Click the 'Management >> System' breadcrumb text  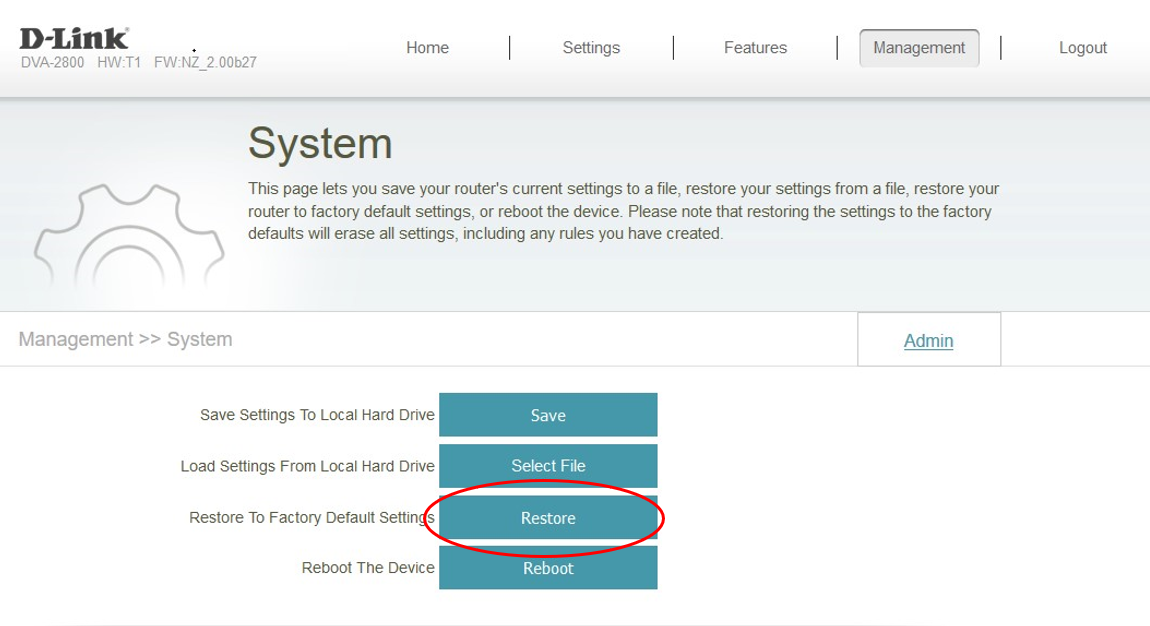click(x=125, y=339)
